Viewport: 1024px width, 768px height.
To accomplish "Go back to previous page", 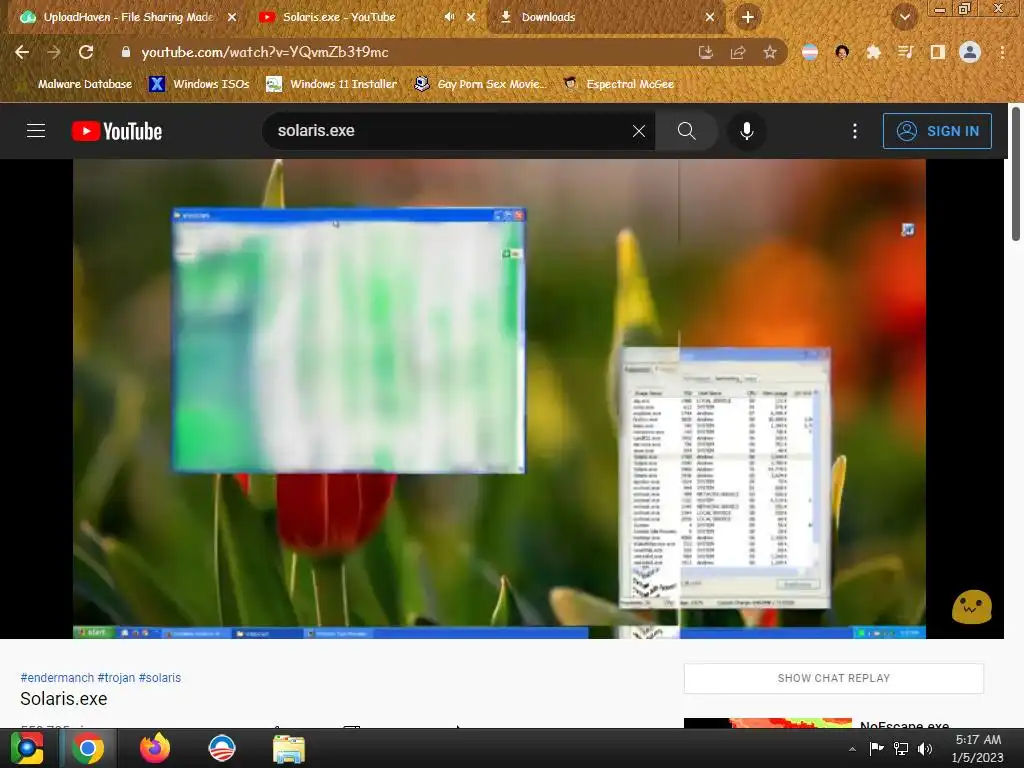I will (x=22, y=52).
